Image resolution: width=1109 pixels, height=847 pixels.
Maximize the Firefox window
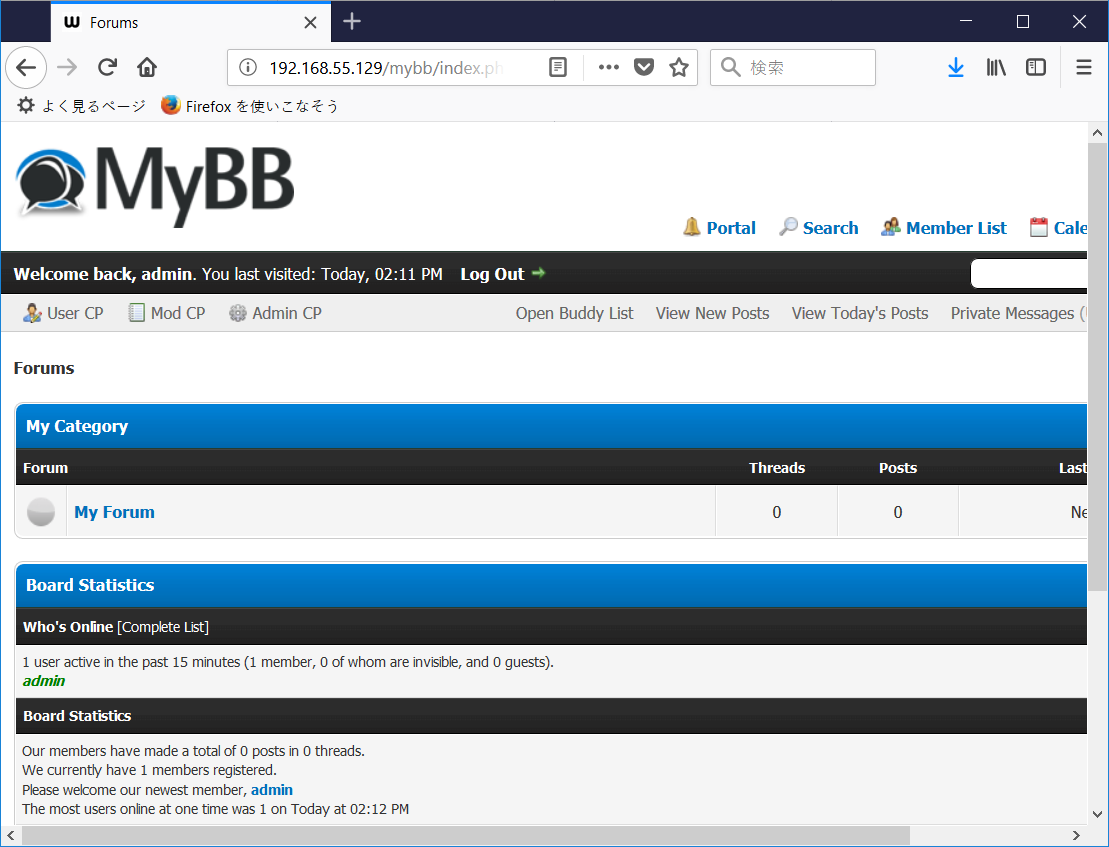1023,22
